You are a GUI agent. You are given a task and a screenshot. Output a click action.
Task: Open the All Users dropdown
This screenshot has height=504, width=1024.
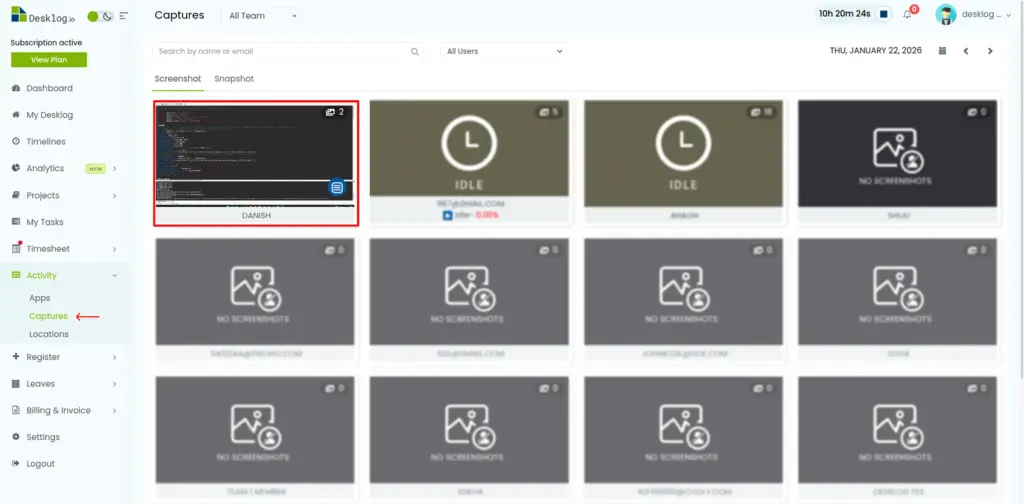point(504,51)
